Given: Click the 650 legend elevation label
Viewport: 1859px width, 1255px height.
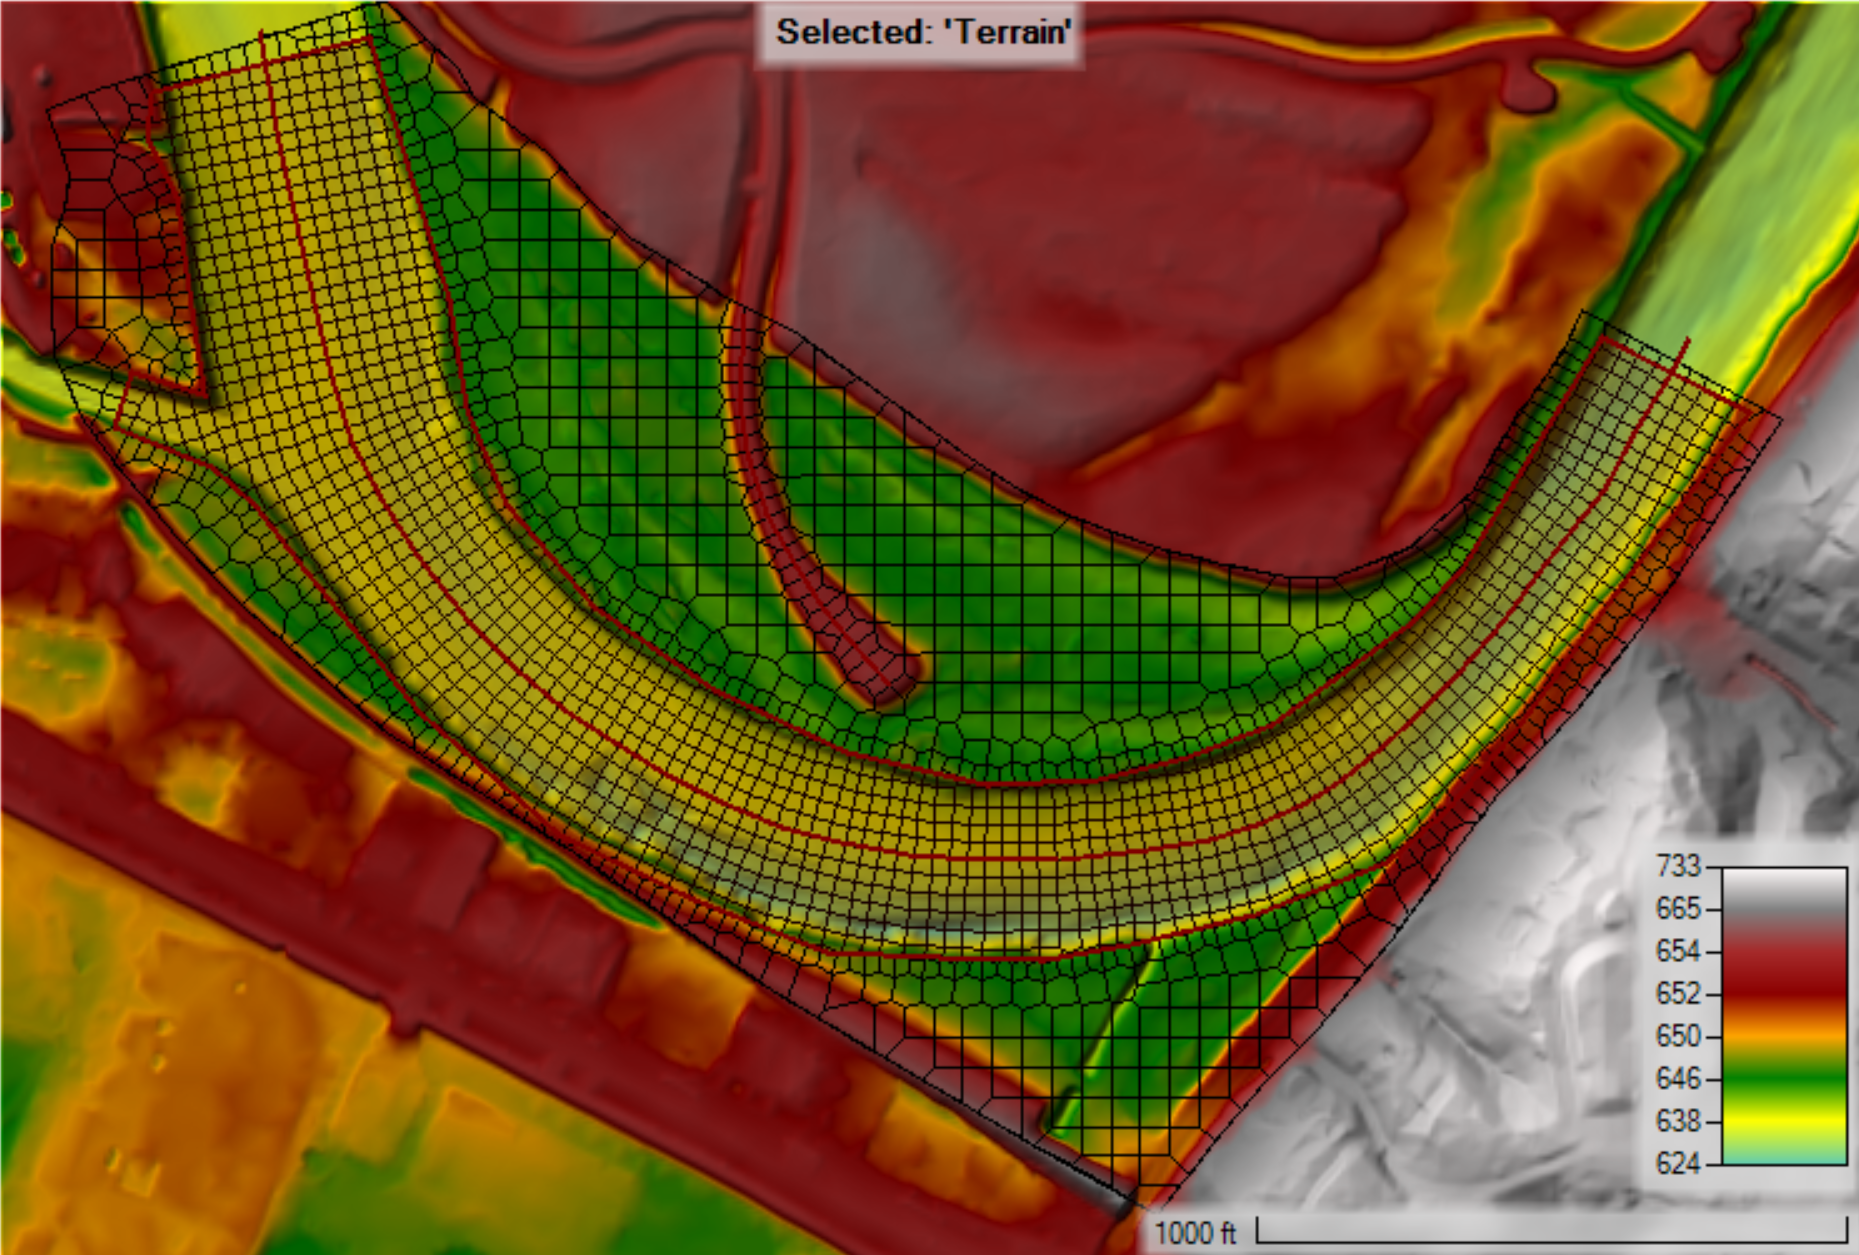Looking at the screenshot, I should [1678, 1035].
